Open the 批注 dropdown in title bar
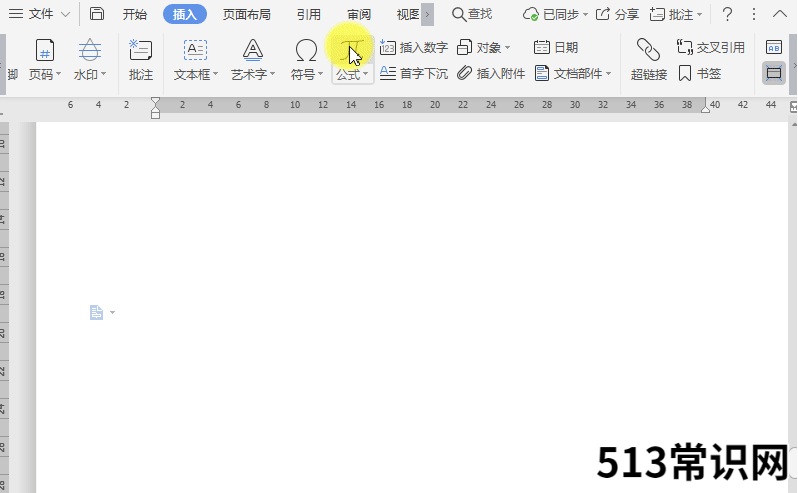 pyautogui.click(x=676, y=14)
